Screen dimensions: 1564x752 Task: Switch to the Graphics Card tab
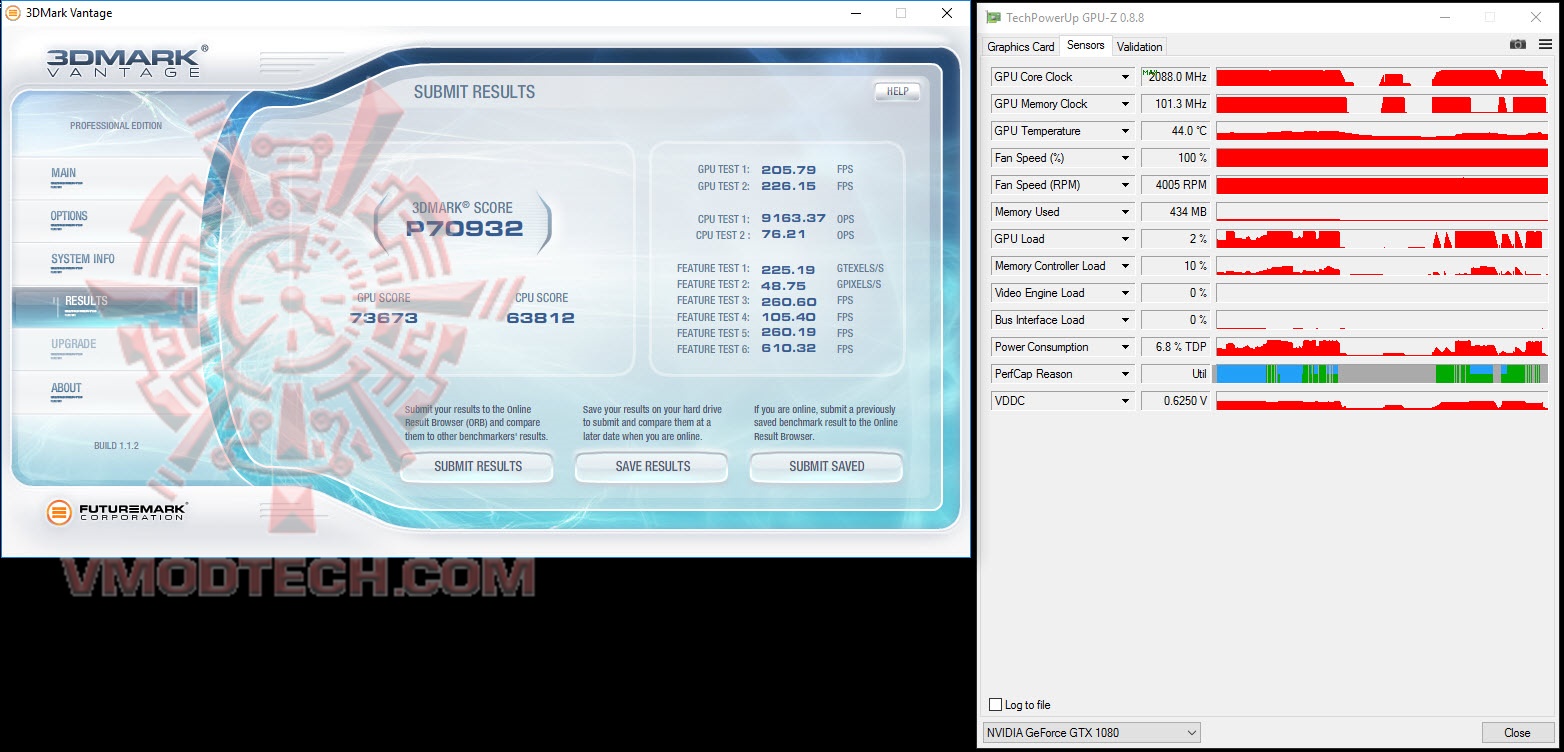[x=1021, y=47]
